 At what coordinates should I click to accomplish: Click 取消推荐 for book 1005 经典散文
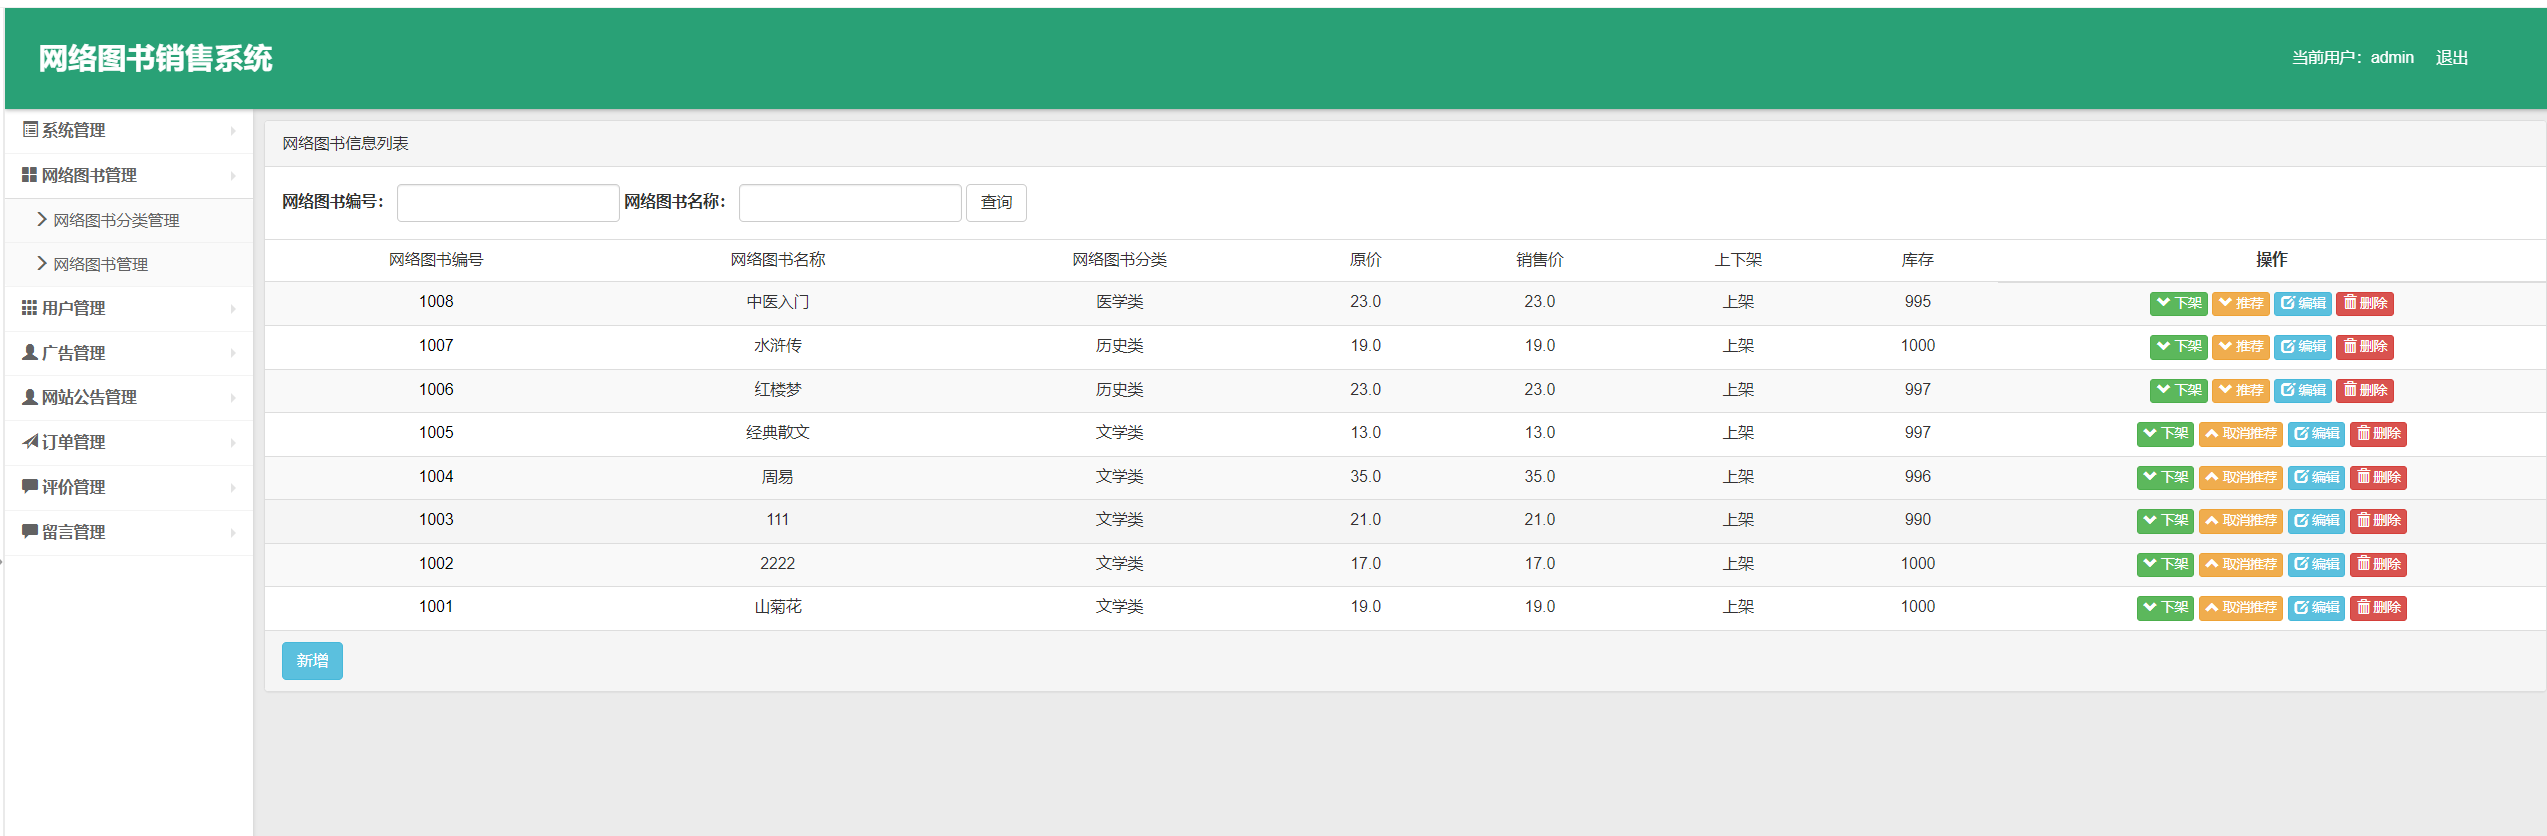(x=2240, y=434)
